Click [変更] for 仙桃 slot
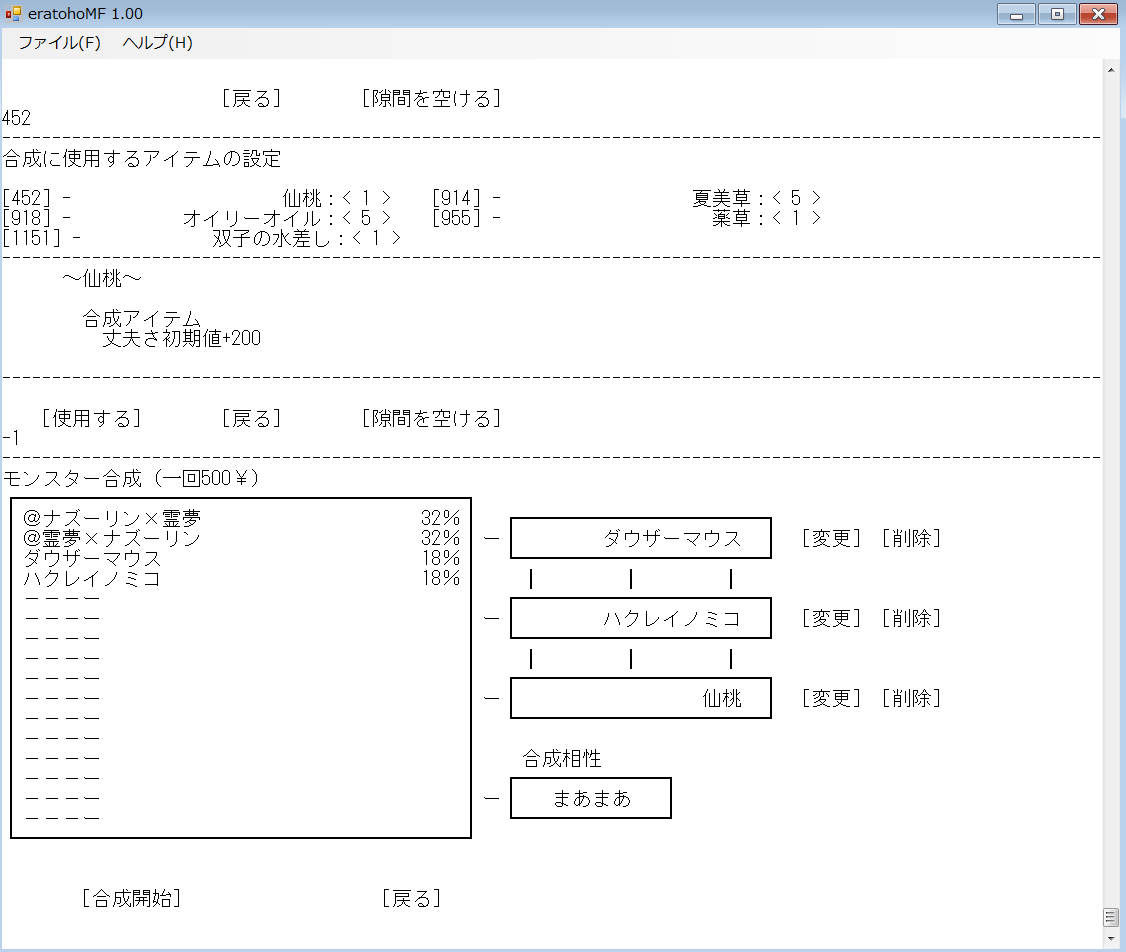Screen dimensions: 1126x952 (831, 698)
